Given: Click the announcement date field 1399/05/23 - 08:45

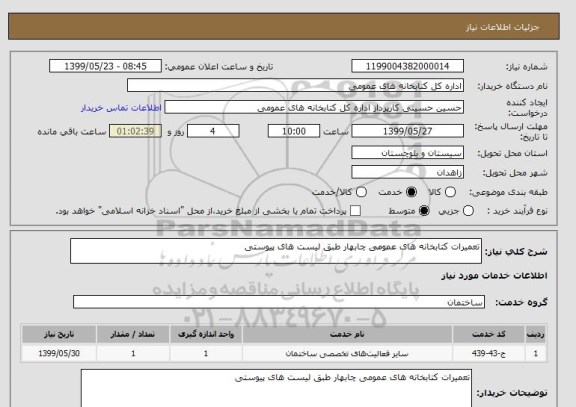Looking at the screenshot, I should pyautogui.click(x=105, y=66).
